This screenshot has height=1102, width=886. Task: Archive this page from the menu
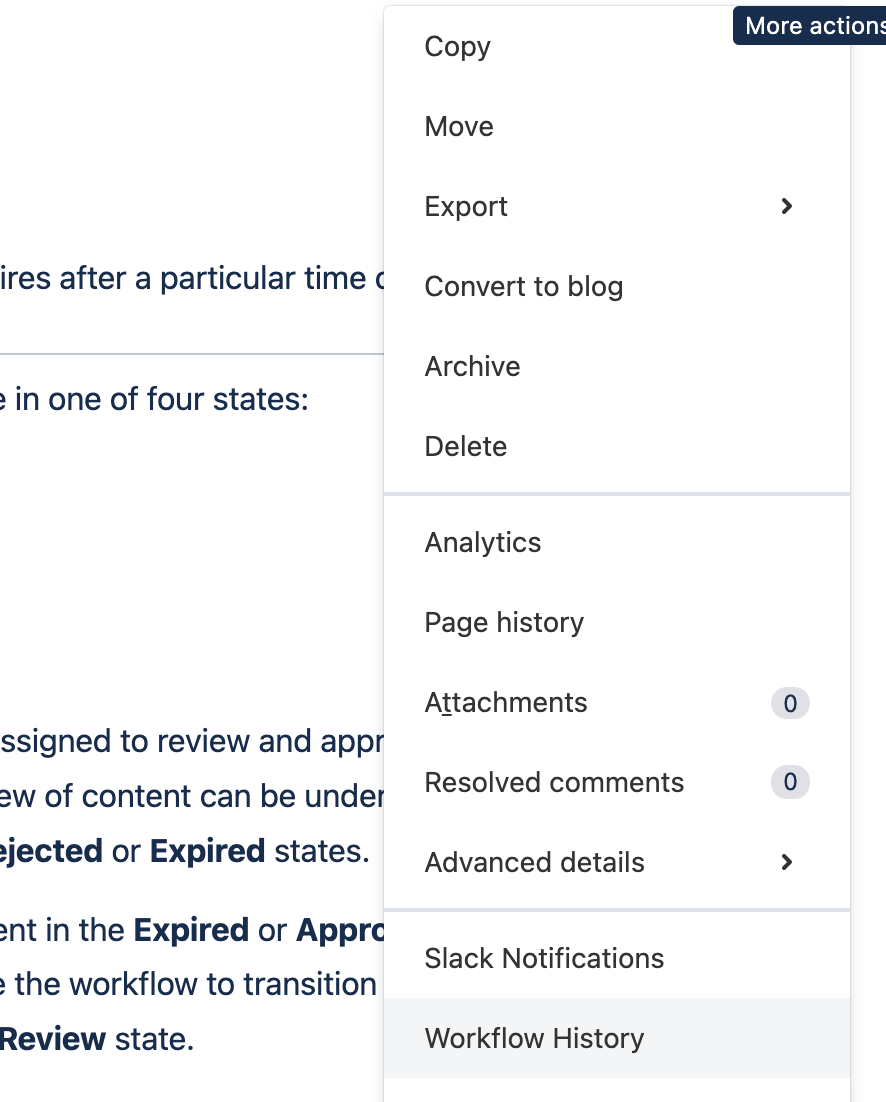click(617, 366)
